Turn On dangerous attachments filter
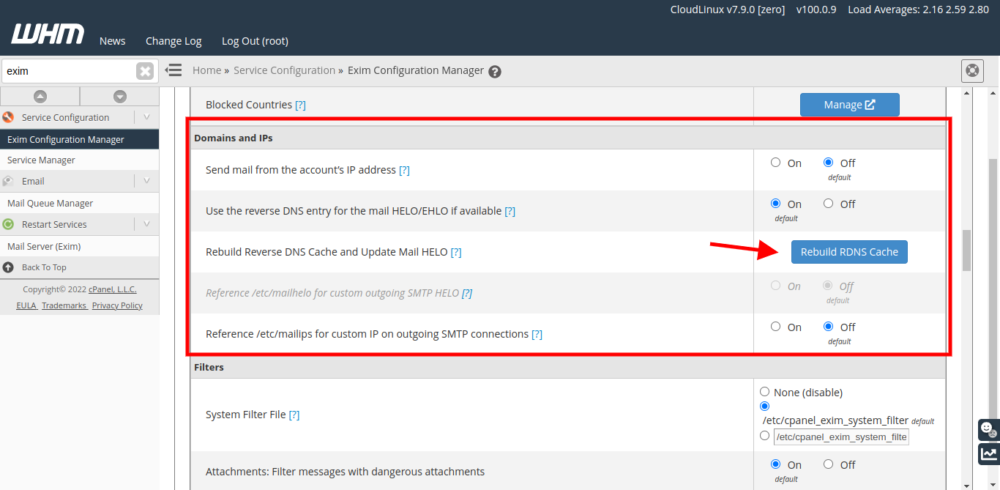 coord(776,464)
